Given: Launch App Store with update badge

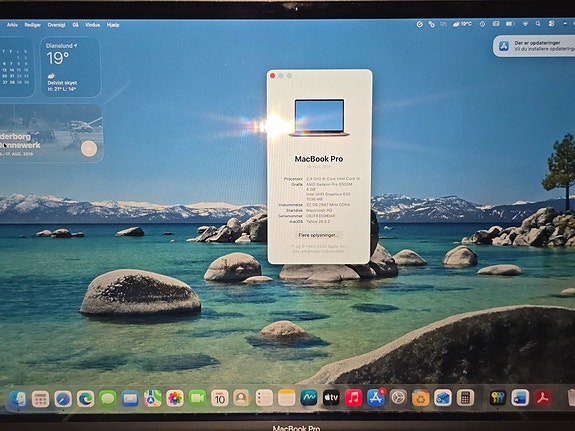Looking at the screenshot, I should tap(376, 398).
